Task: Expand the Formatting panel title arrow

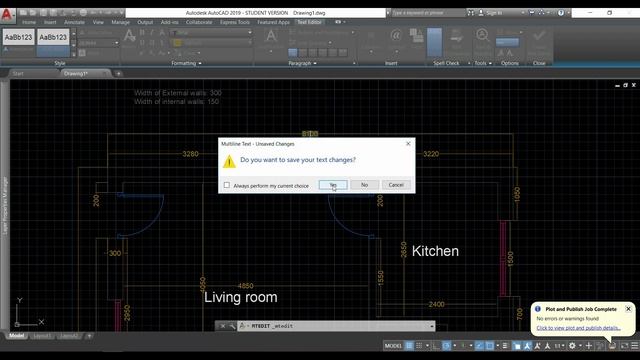Action: point(200,63)
